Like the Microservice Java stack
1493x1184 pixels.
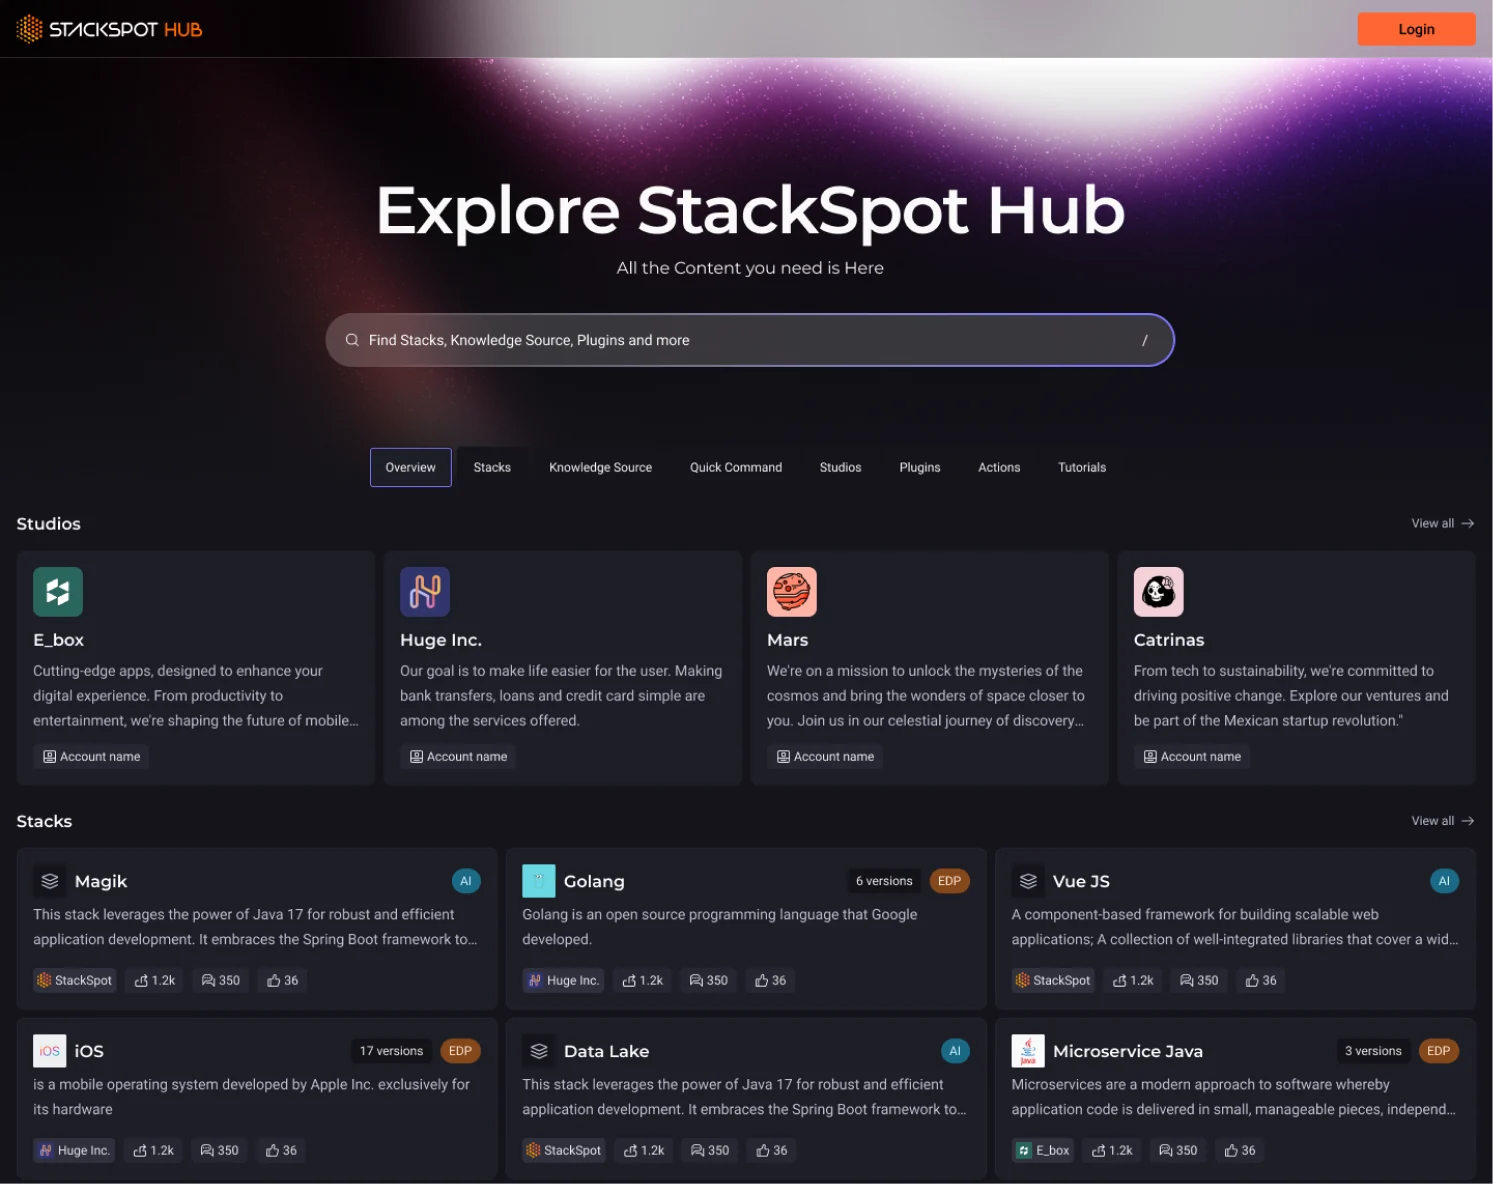click(x=1240, y=1151)
